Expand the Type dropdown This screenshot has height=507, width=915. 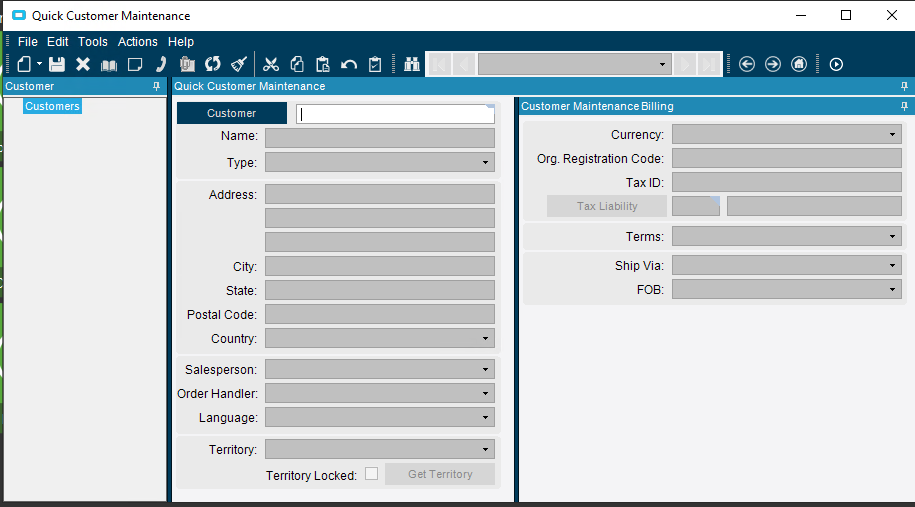485,162
